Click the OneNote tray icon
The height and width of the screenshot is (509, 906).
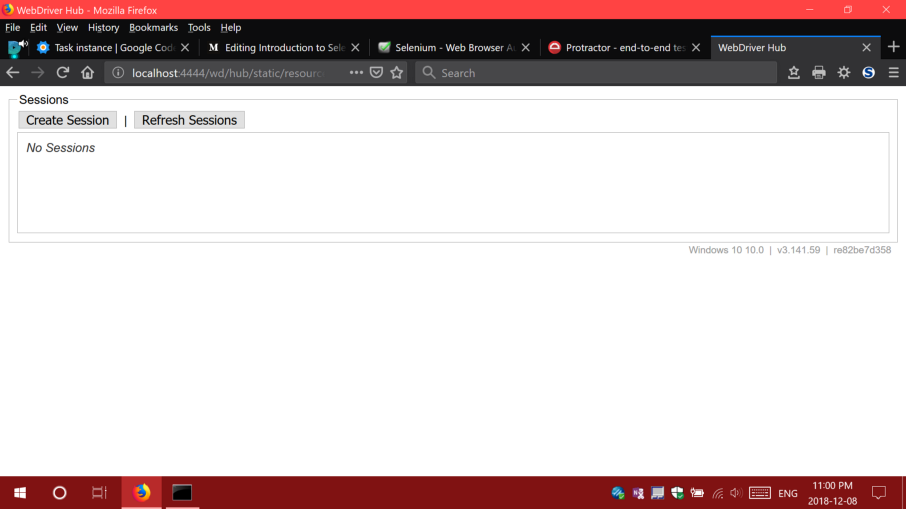coord(638,493)
